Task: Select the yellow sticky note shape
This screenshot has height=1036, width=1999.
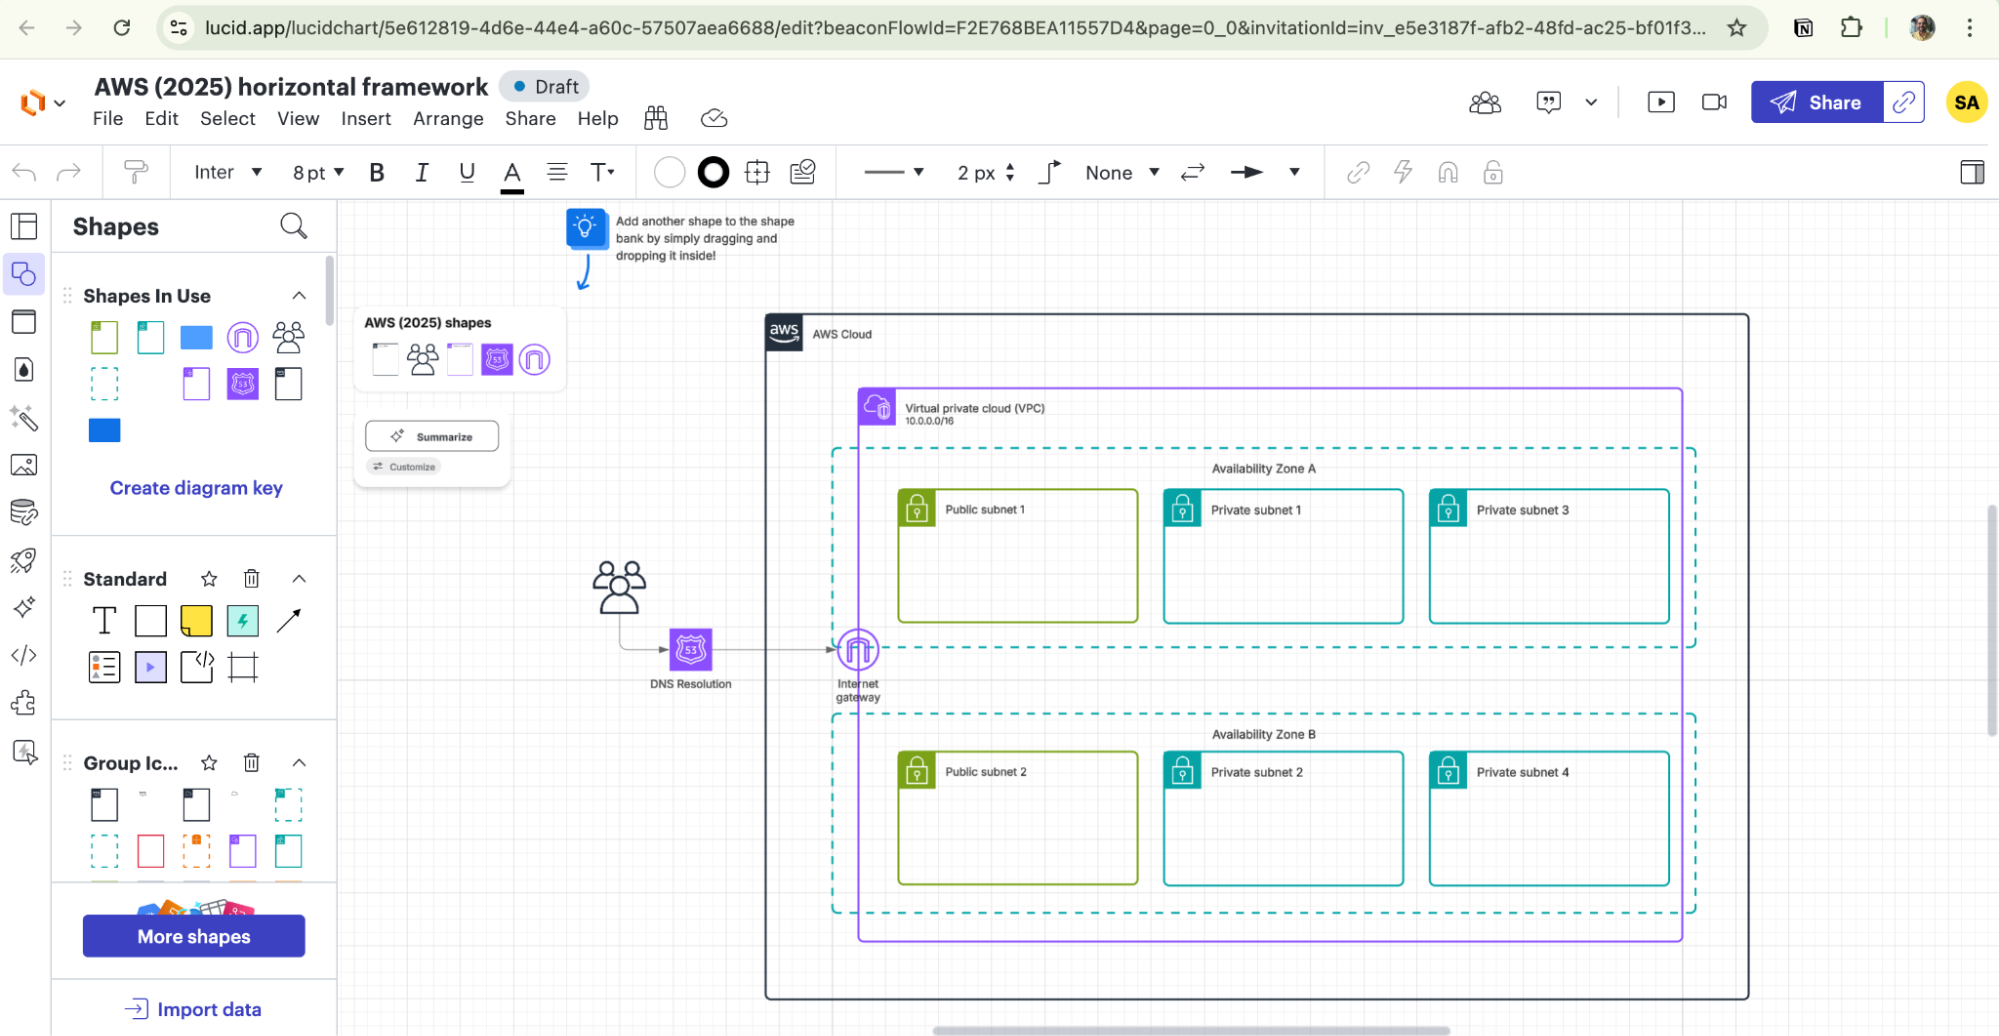Action: [196, 621]
